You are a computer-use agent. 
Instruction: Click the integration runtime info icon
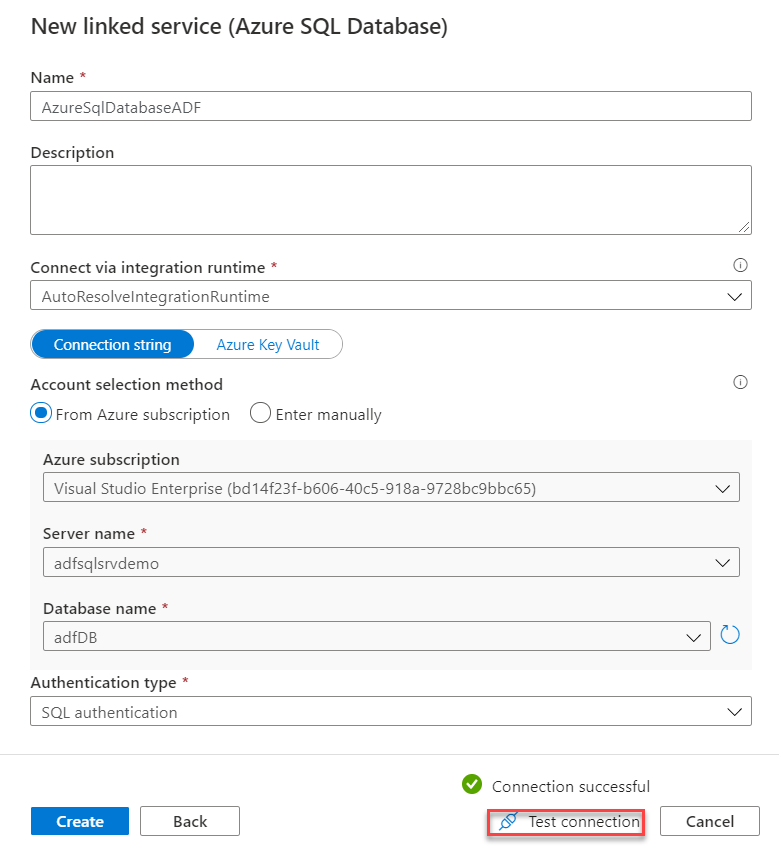[x=741, y=265]
